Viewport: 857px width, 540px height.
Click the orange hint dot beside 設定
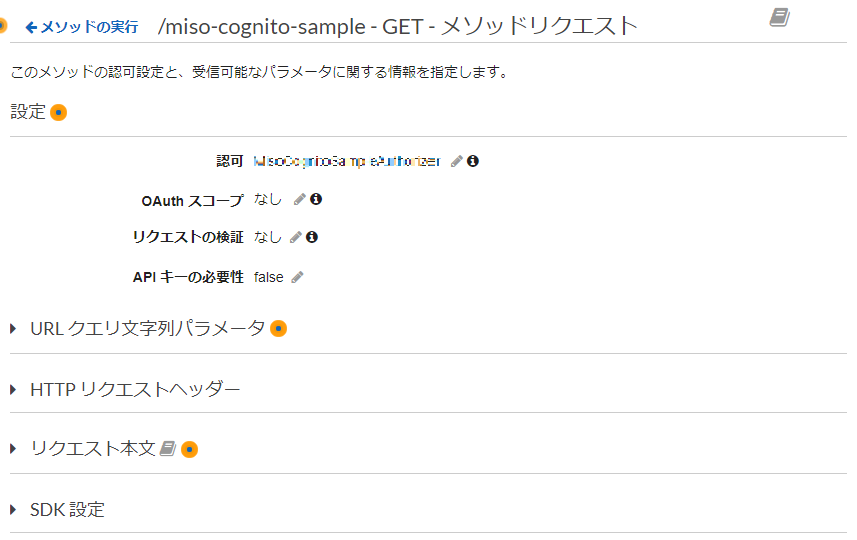pyautogui.click(x=59, y=112)
